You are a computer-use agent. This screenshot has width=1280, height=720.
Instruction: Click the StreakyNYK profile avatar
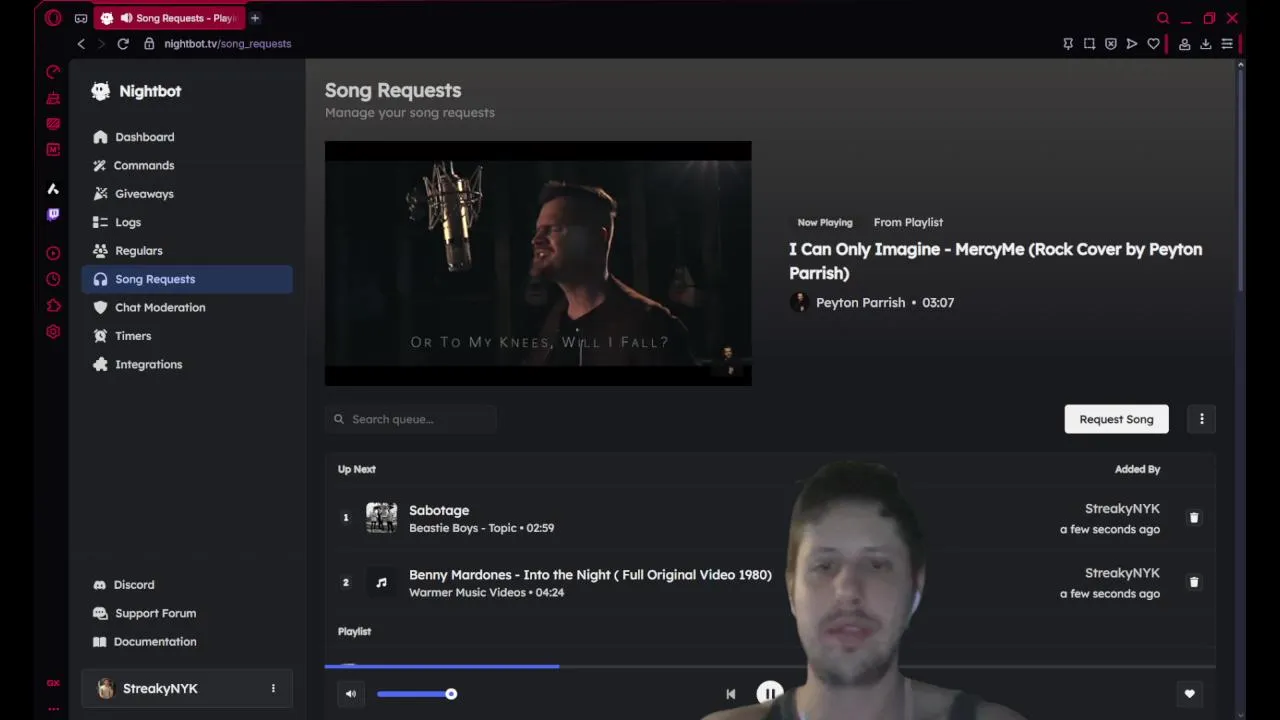click(x=105, y=689)
